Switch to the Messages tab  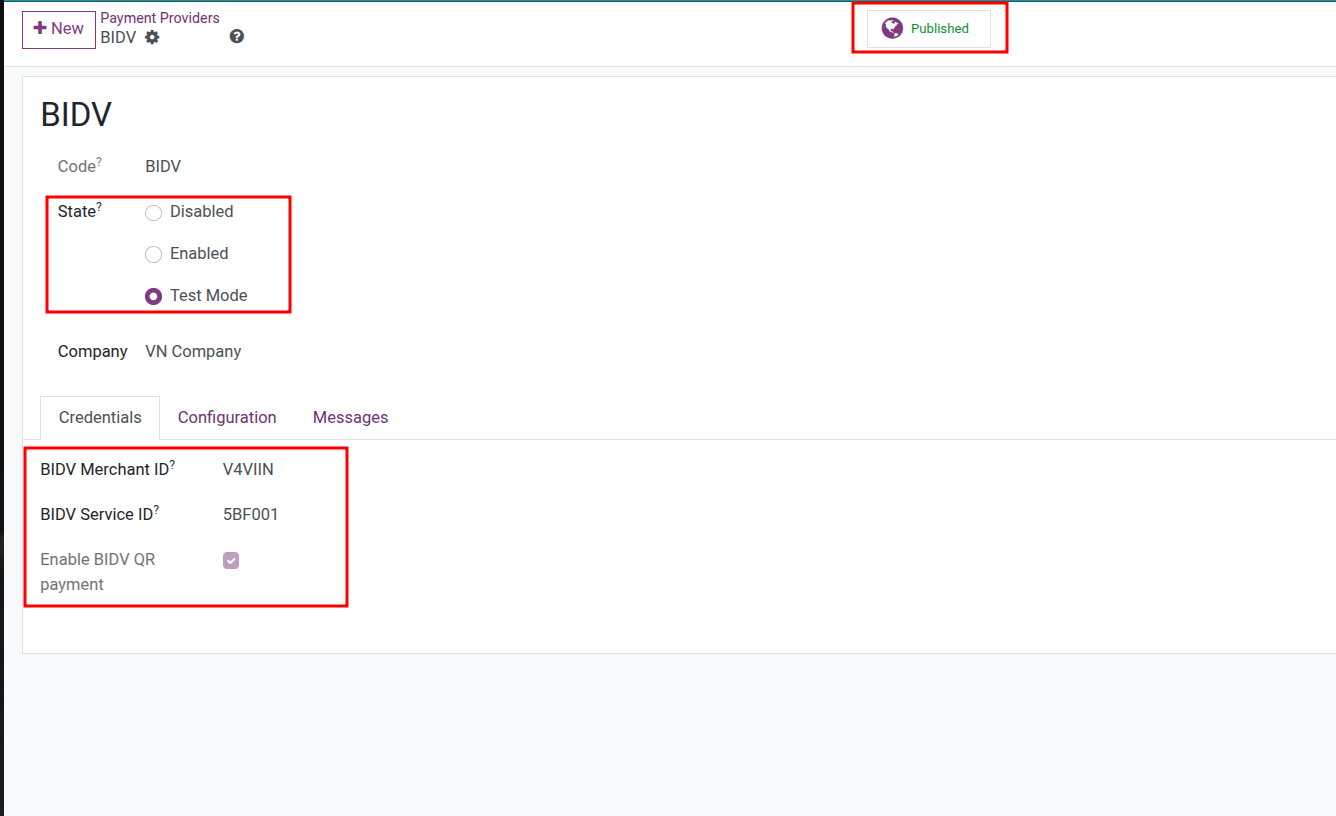(350, 417)
